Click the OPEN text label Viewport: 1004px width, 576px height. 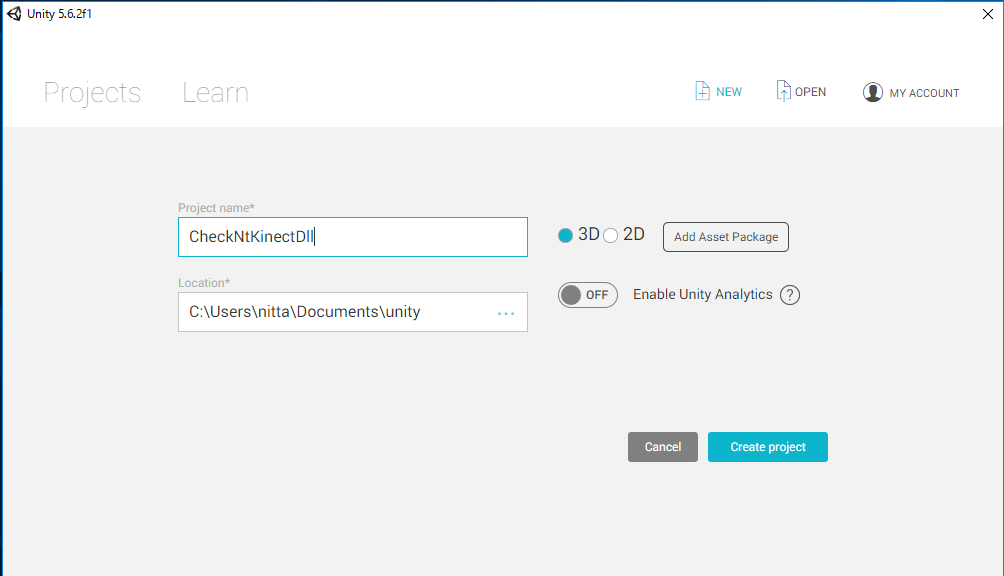810,92
